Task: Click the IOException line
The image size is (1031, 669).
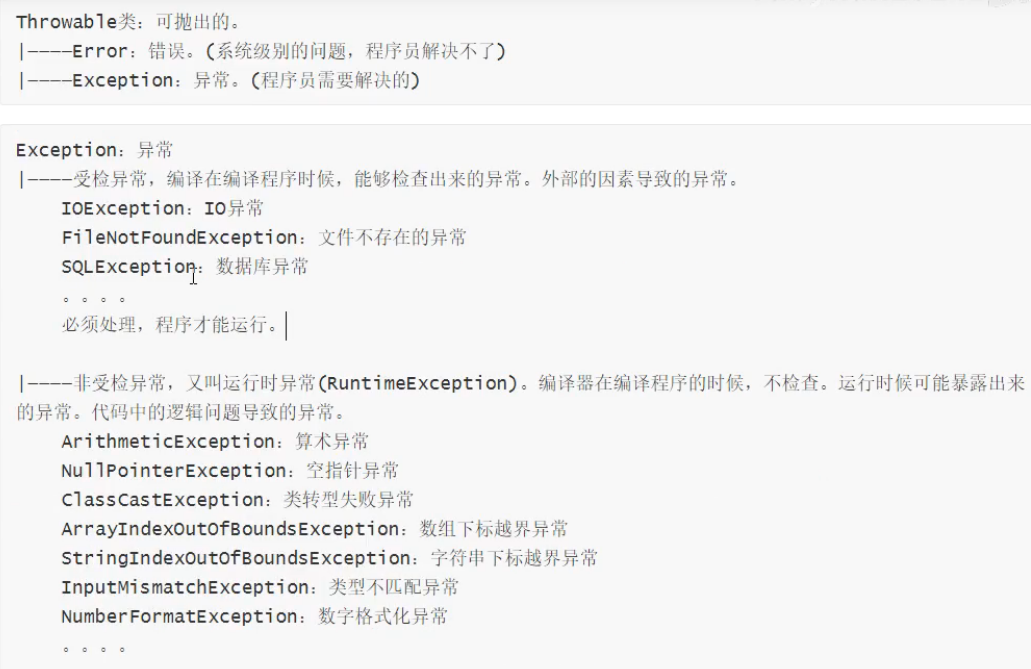Action: click(x=162, y=209)
